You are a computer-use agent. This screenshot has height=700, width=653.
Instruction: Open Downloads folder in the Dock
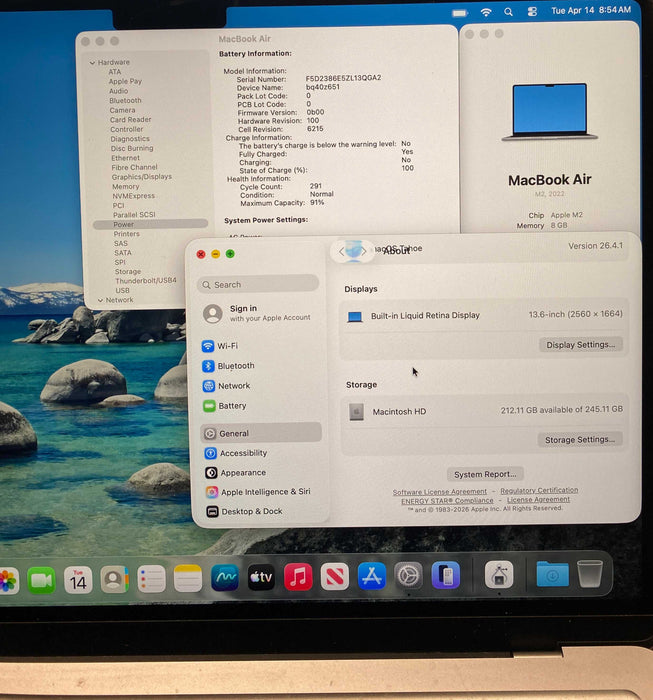point(553,574)
